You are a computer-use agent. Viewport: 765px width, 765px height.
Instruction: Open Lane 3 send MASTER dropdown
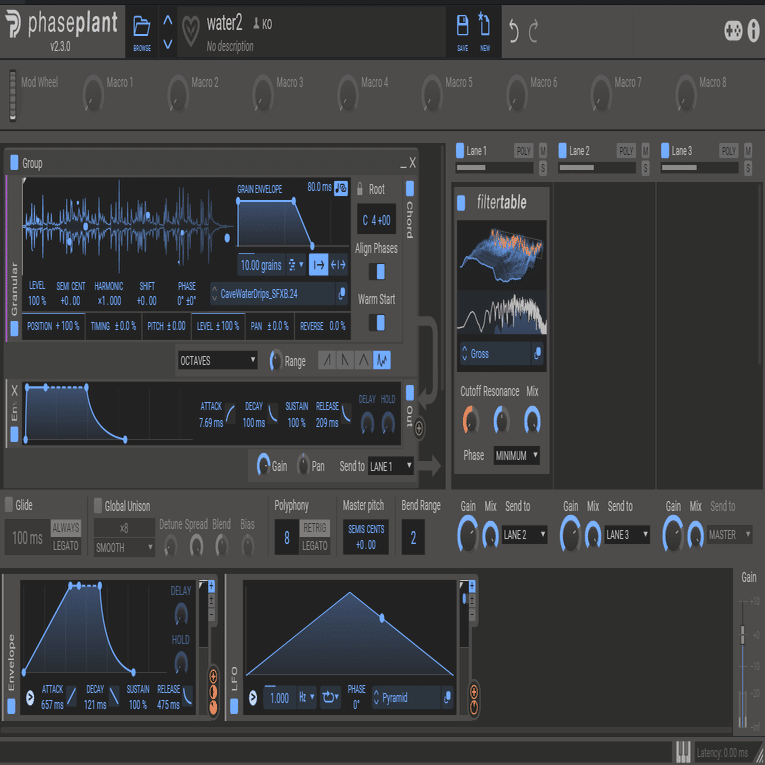point(730,535)
